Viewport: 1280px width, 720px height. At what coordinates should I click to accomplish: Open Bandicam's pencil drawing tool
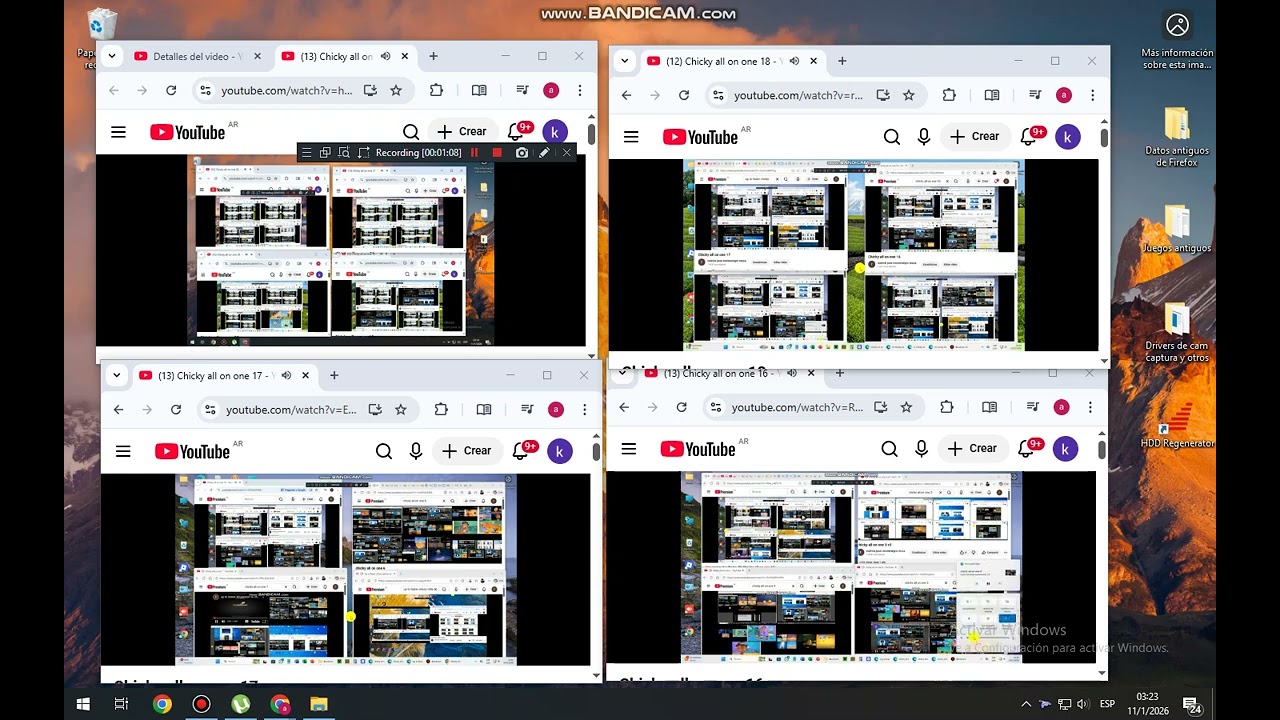(x=544, y=153)
